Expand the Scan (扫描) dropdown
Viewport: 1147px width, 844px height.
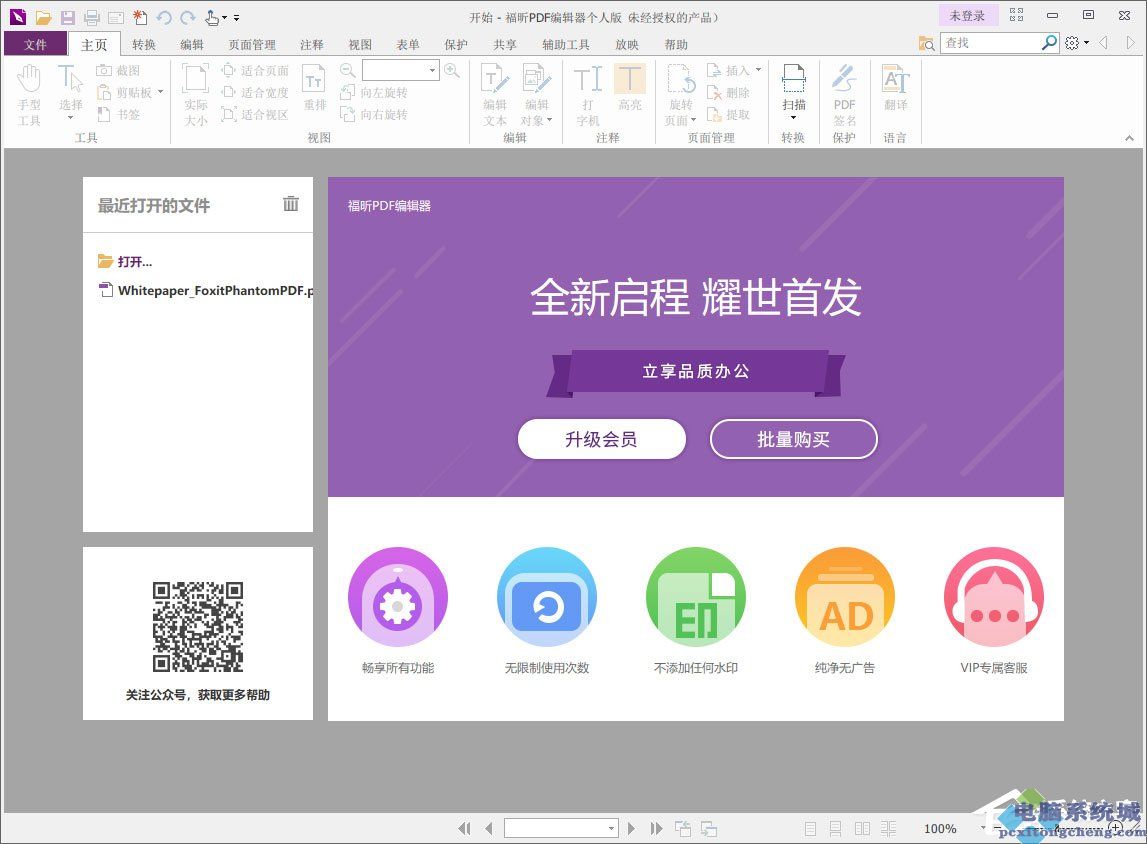point(793,118)
